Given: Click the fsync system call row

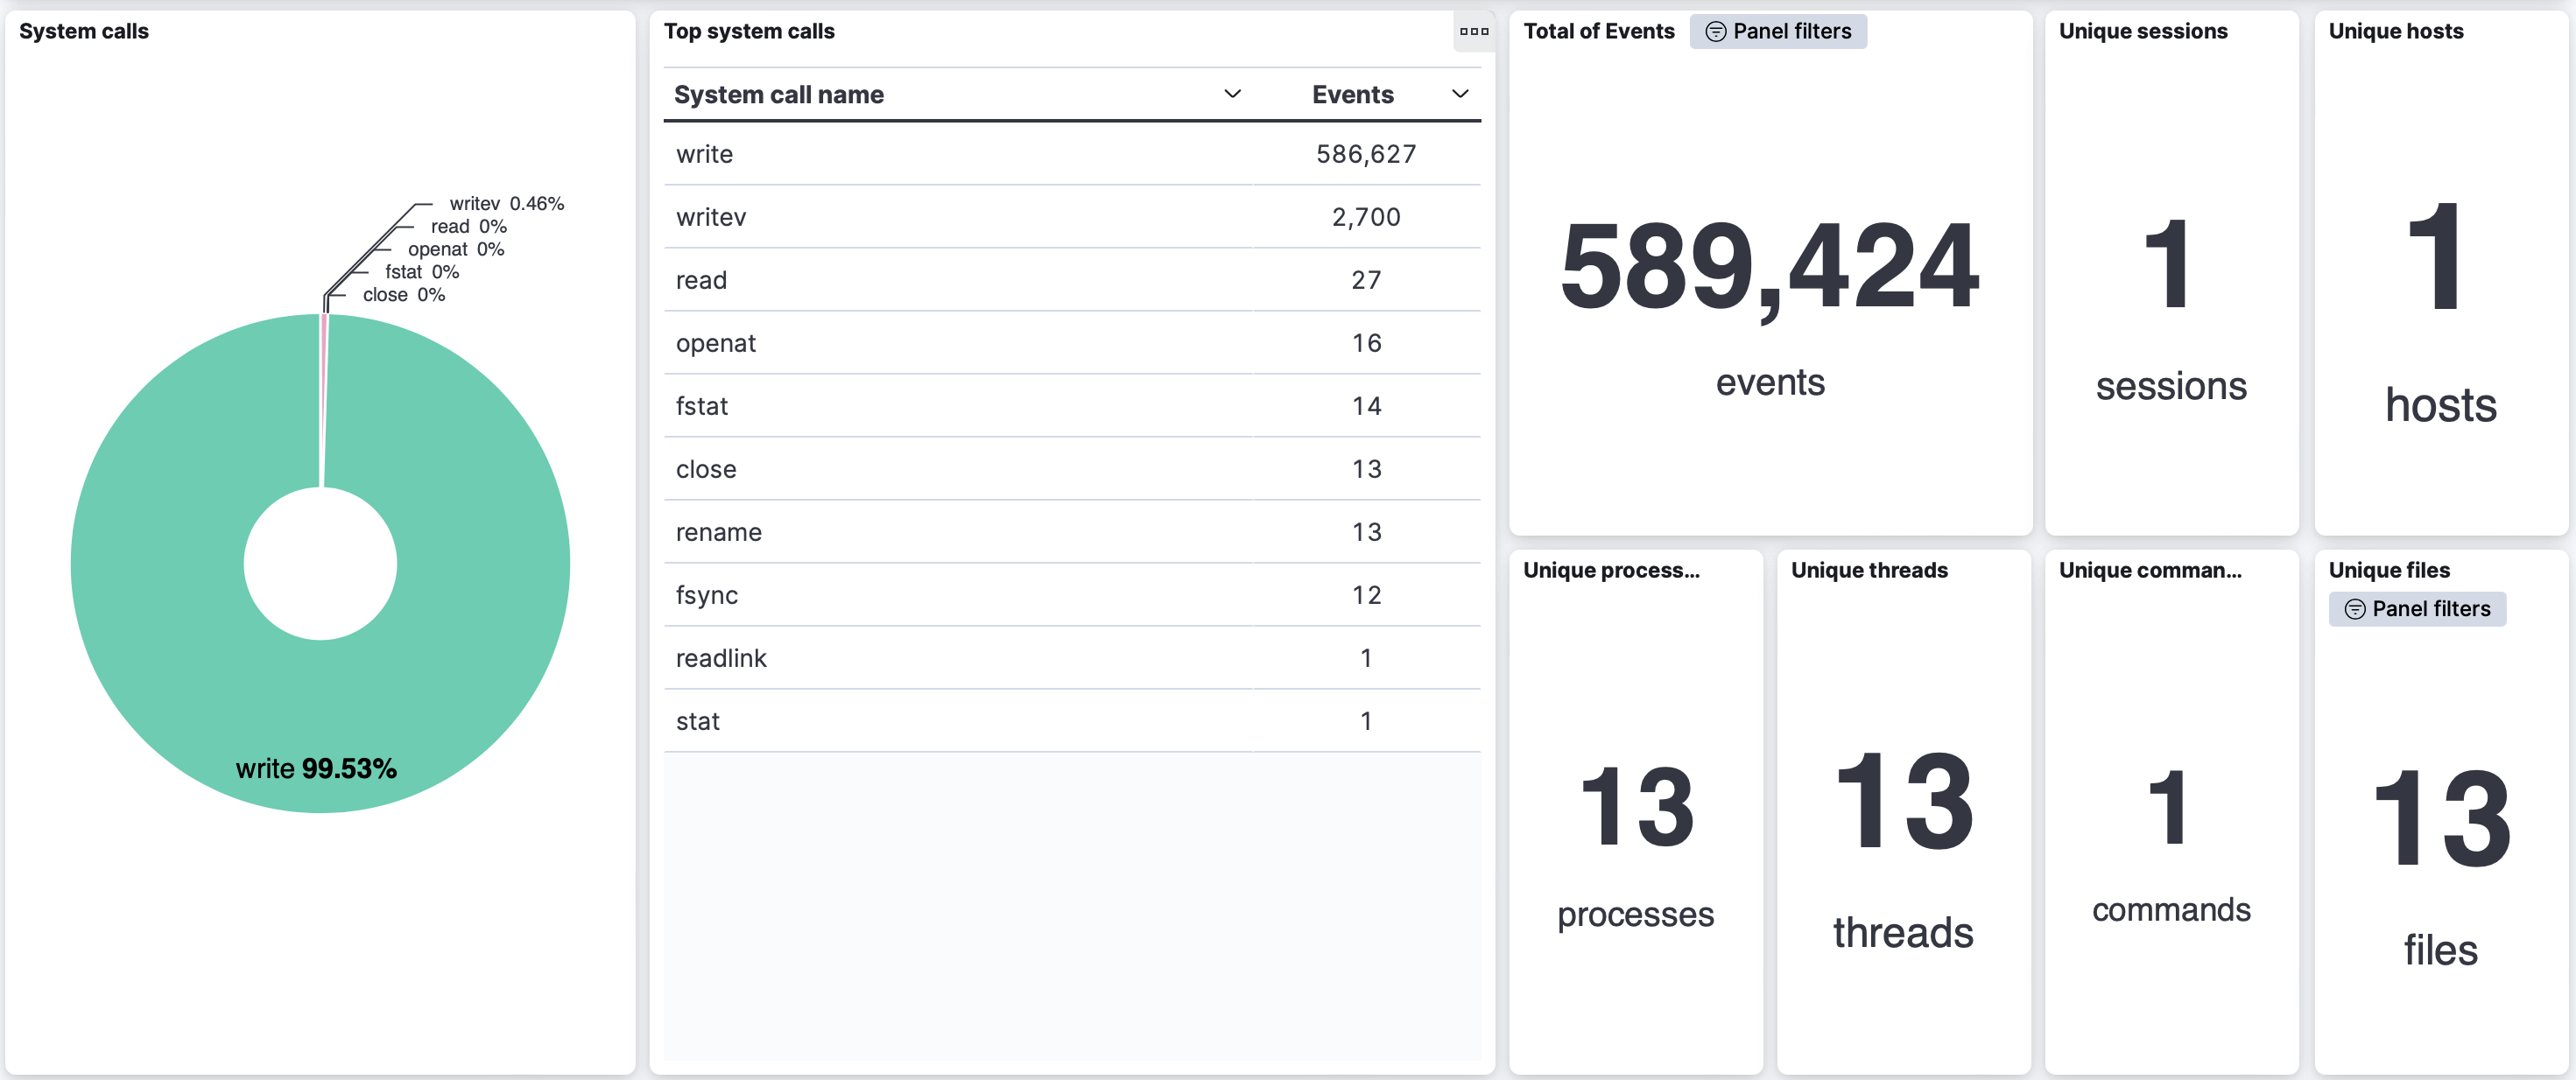Looking at the screenshot, I should pyautogui.click(x=706, y=595).
